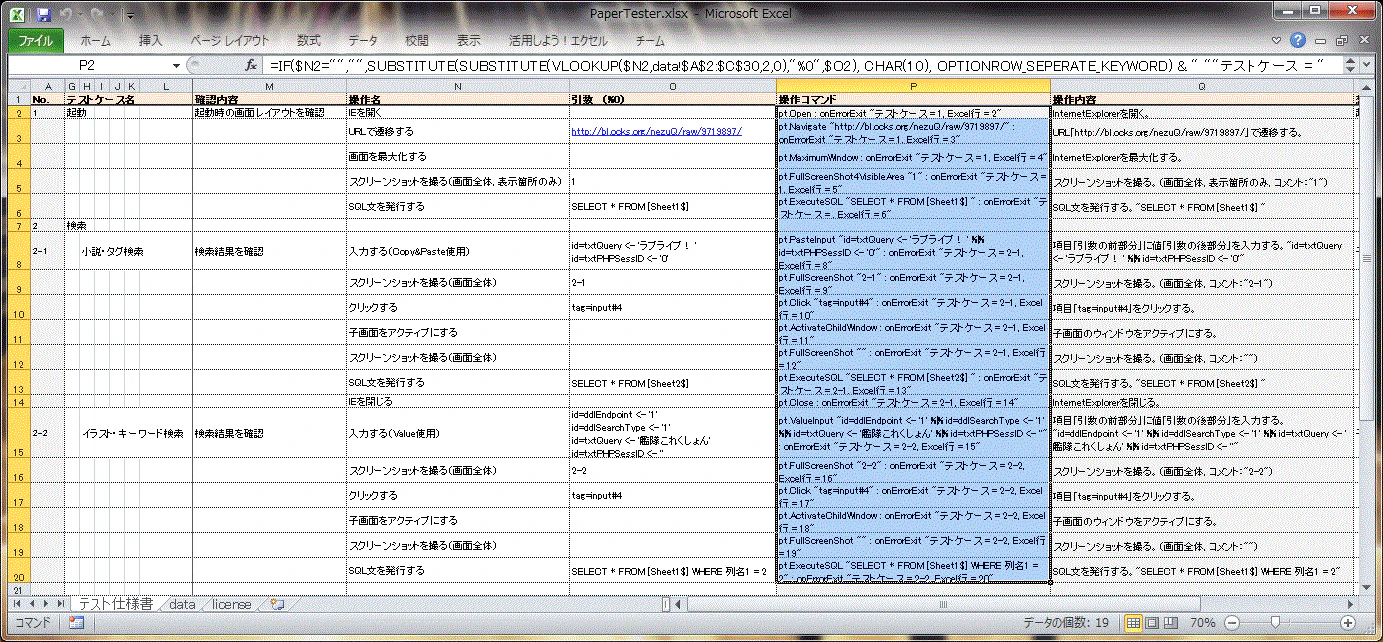Screen dimensions: 1383x642
Task: Click the 操作名 header cell
Action: coord(457,100)
